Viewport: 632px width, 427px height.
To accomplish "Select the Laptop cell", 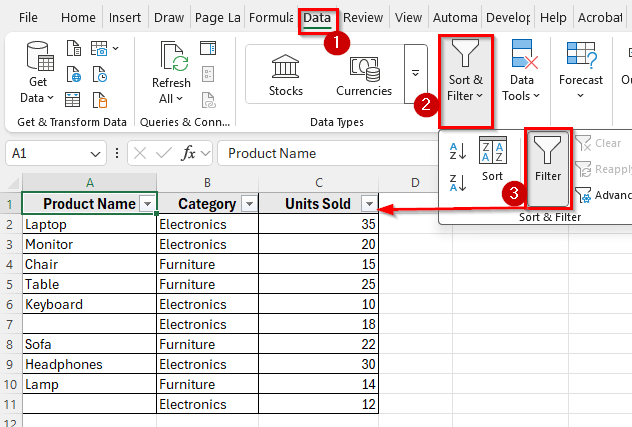I will click(89, 224).
